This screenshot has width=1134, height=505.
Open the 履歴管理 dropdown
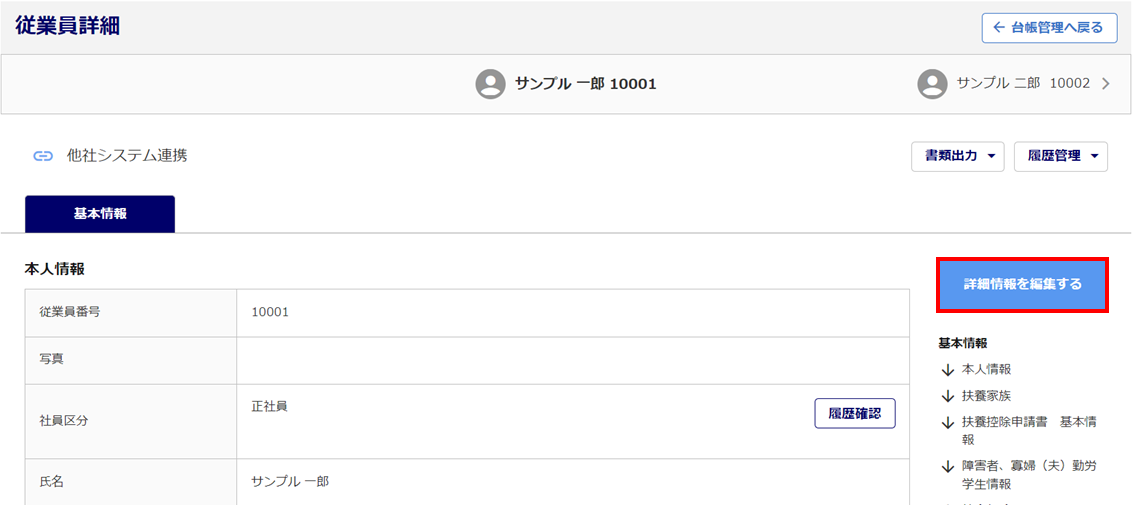tap(1060, 156)
